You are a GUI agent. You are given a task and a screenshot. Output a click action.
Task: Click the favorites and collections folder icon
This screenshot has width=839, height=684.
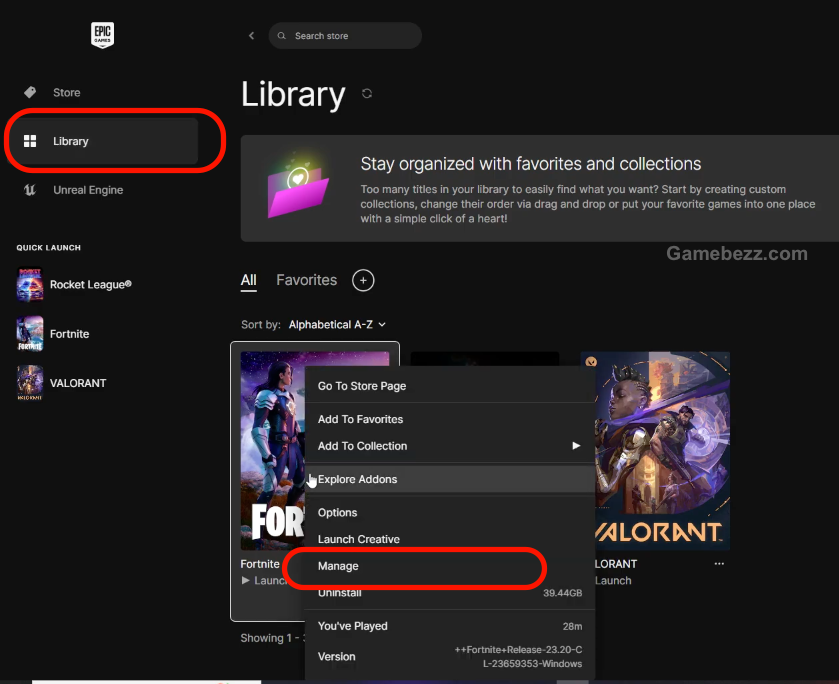pyautogui.click(x=298, y=187)
